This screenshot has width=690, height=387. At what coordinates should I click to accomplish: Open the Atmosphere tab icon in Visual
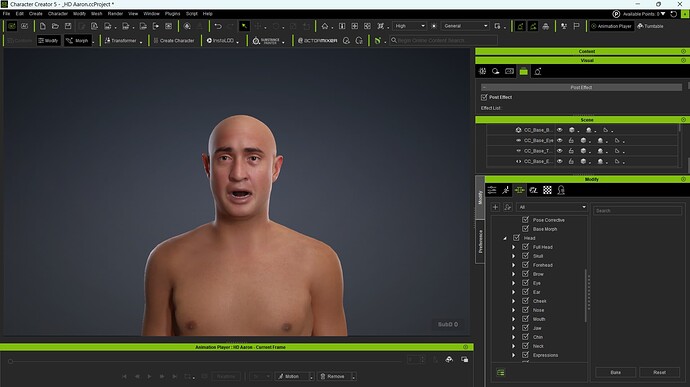495,71
